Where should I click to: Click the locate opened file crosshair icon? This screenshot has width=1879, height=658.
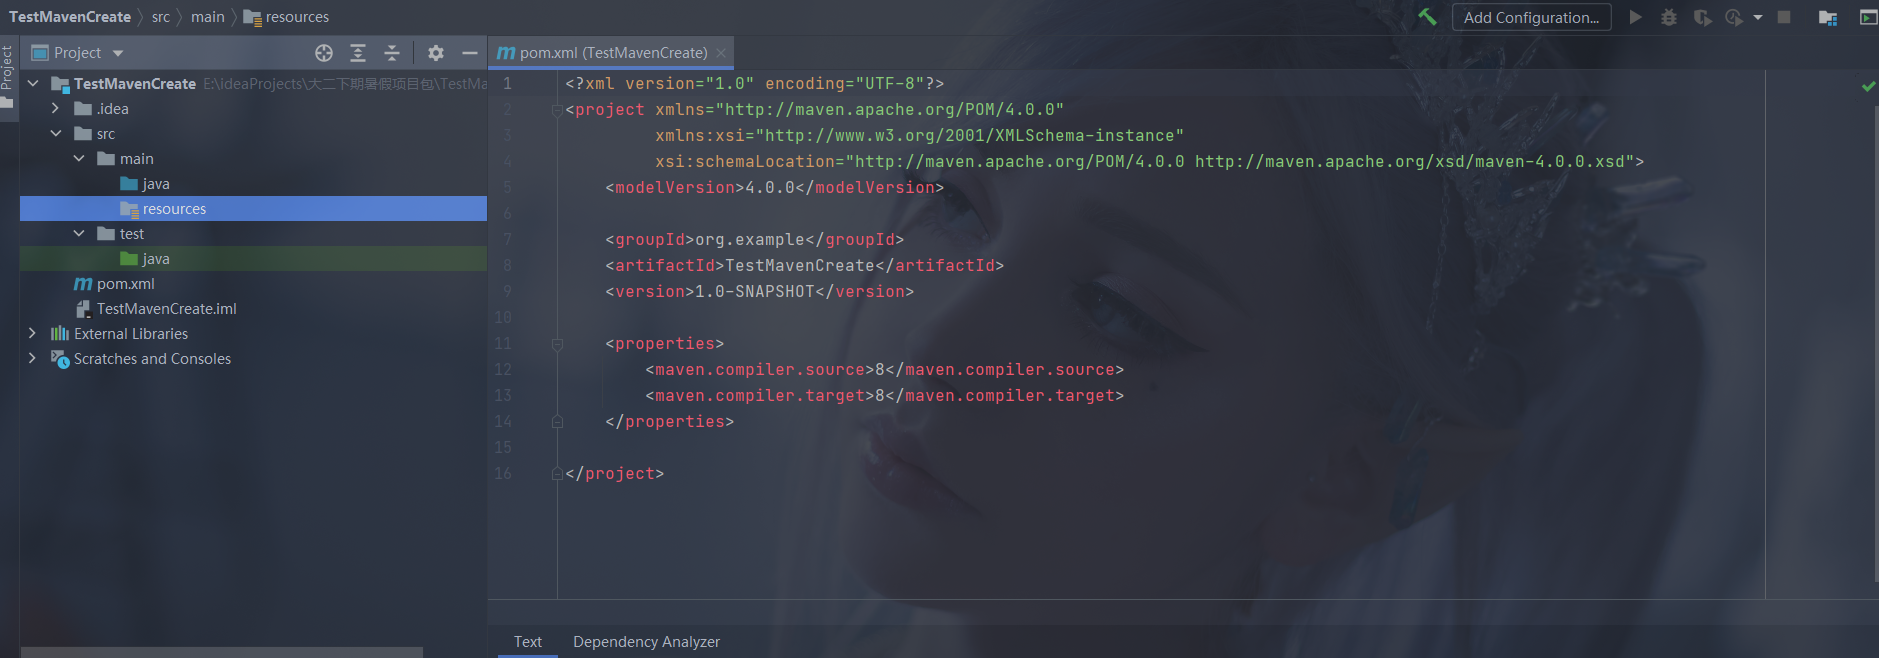click(x=324, y=53)
